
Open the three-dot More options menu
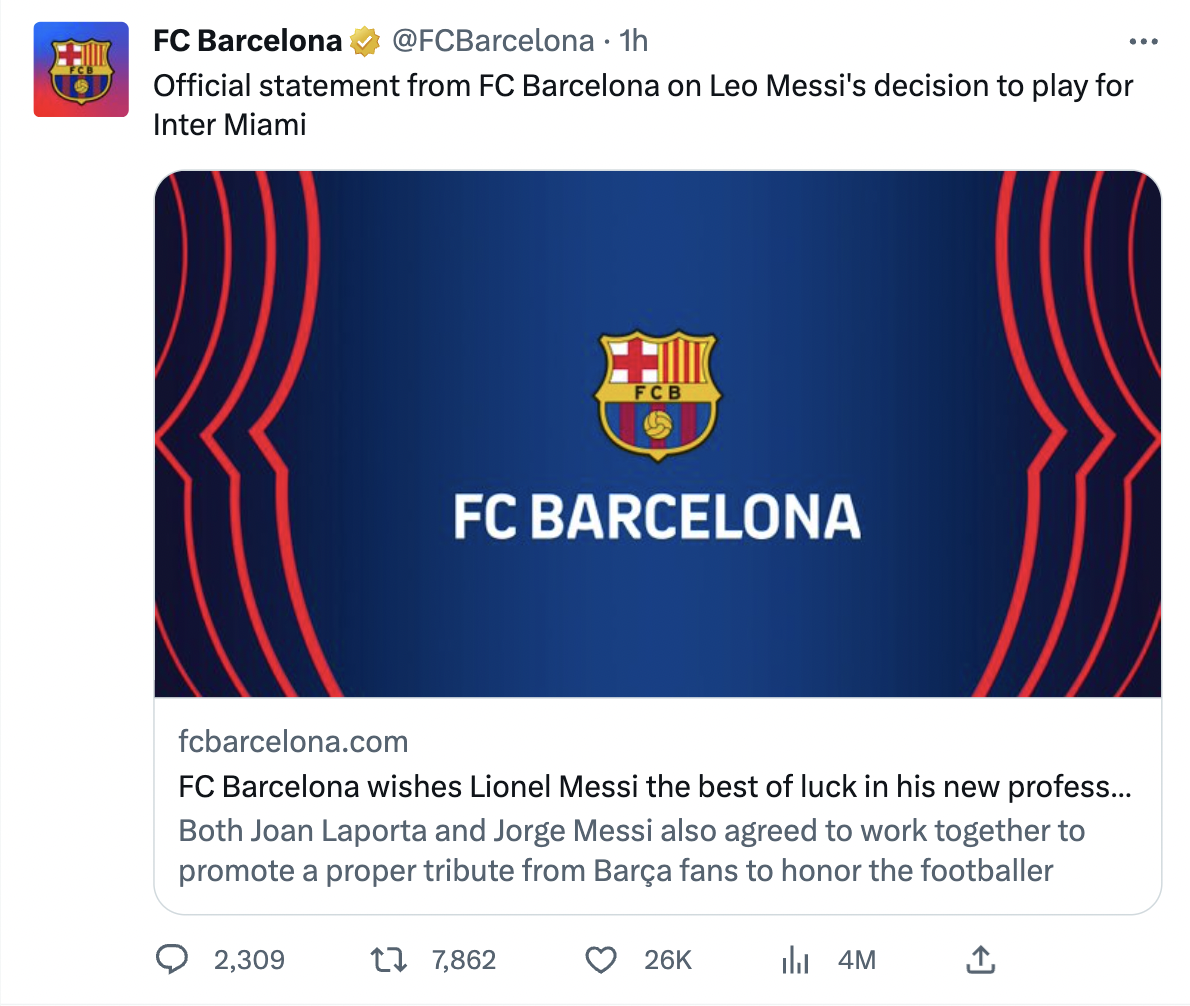pos(1142,42)
